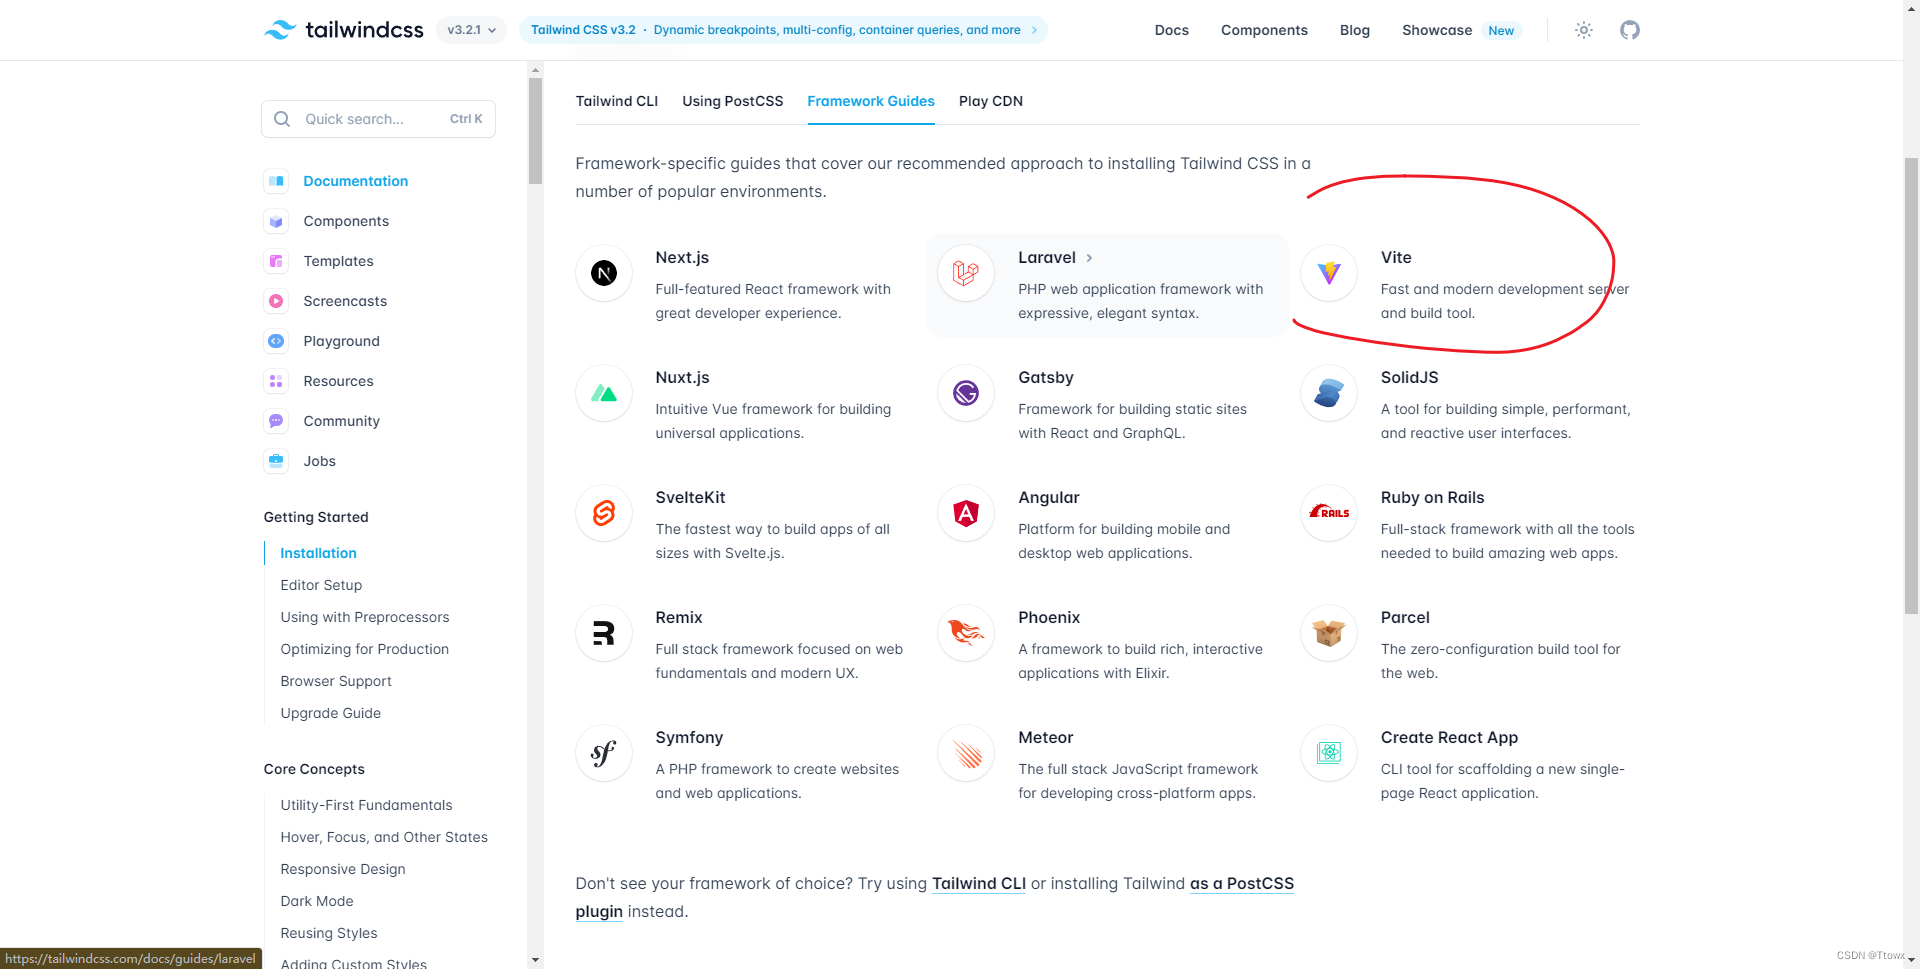The width and height of the screenshot is (1920, 969).
Task: Open the Tailwind CSS v3.2 announcement banner
Action: (783, 30)
